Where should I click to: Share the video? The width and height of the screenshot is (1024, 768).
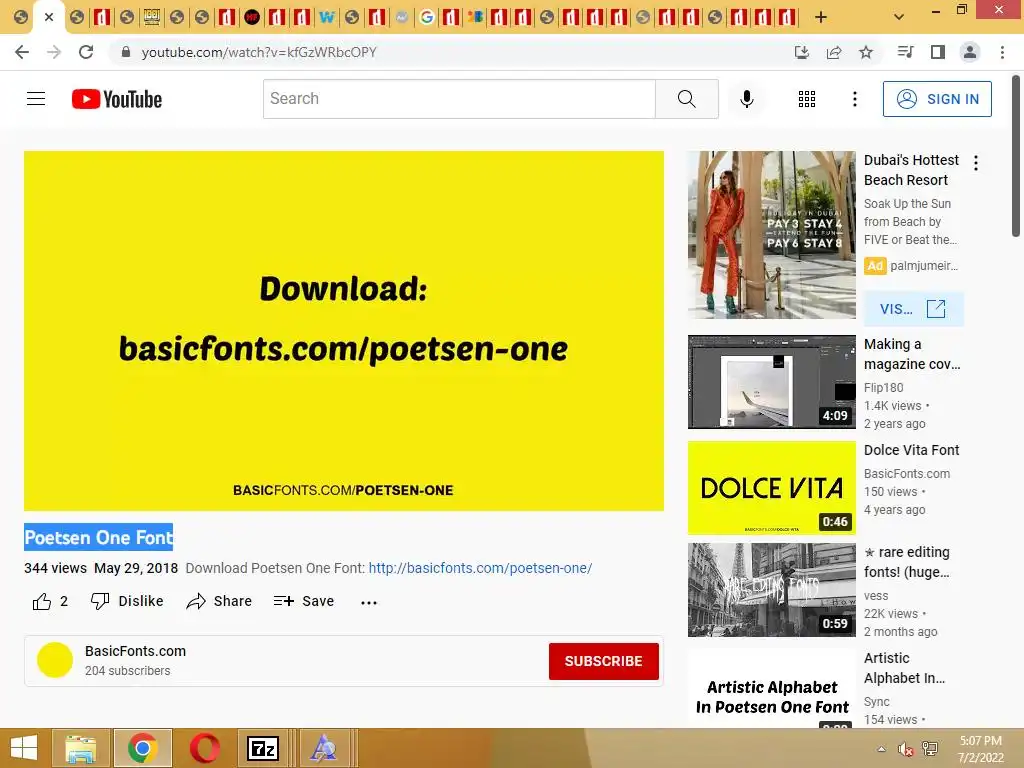[219, 601]
